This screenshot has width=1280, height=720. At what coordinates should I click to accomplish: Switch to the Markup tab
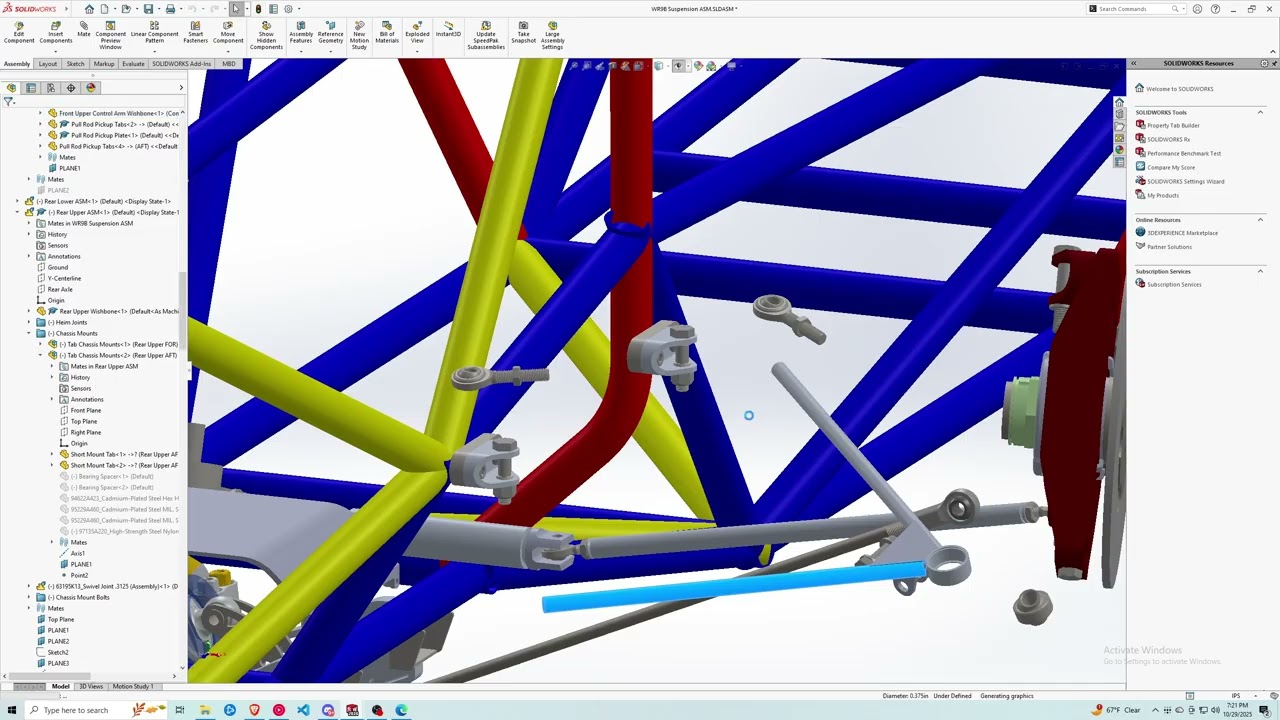coord(104,64)
